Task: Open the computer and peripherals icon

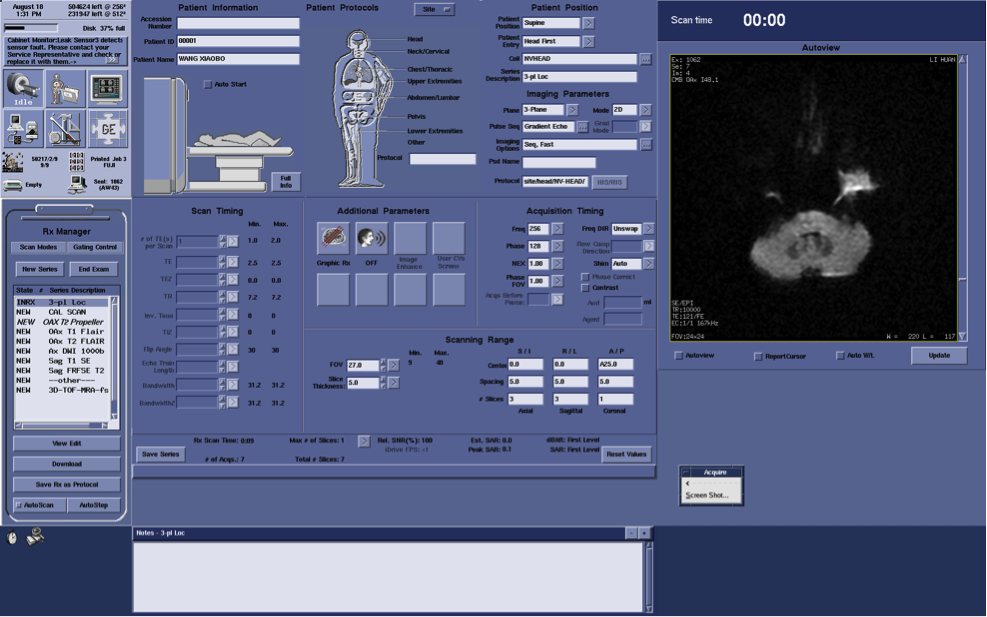Action: (x=24, y=128)
